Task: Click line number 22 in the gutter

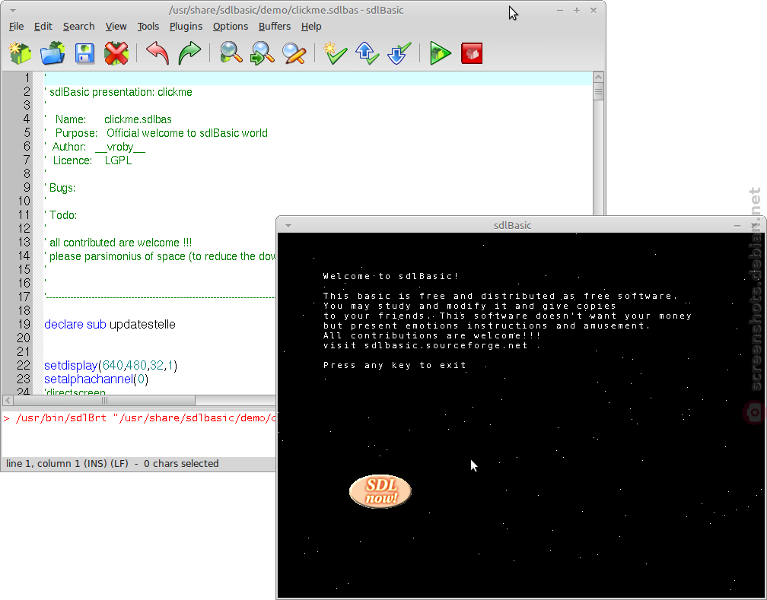Action: pyautogui.click(x=24, y=365)
